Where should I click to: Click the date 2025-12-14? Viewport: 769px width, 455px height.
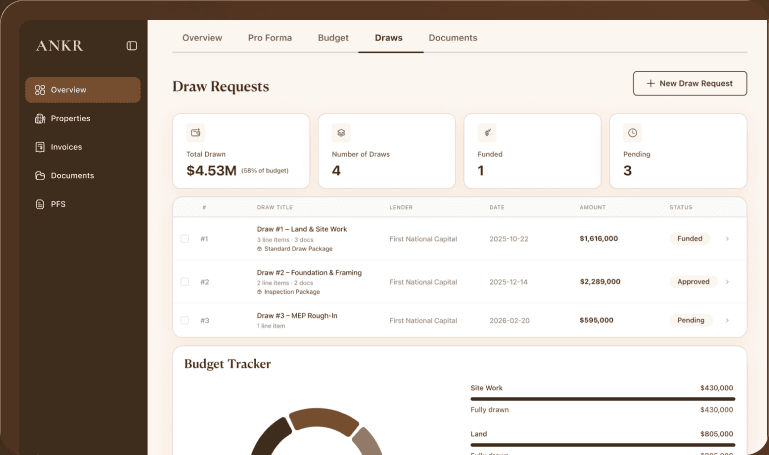[x=509, y=282]
